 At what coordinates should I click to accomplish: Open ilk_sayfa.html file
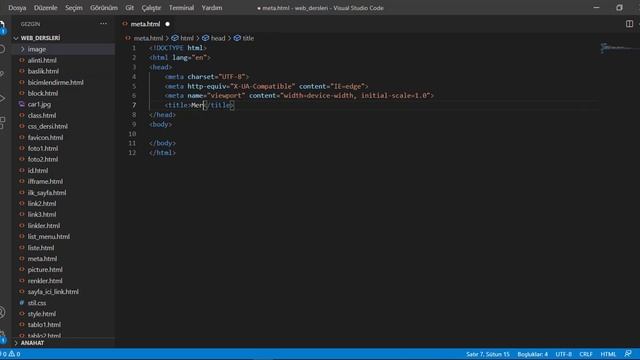click(47, 192)
